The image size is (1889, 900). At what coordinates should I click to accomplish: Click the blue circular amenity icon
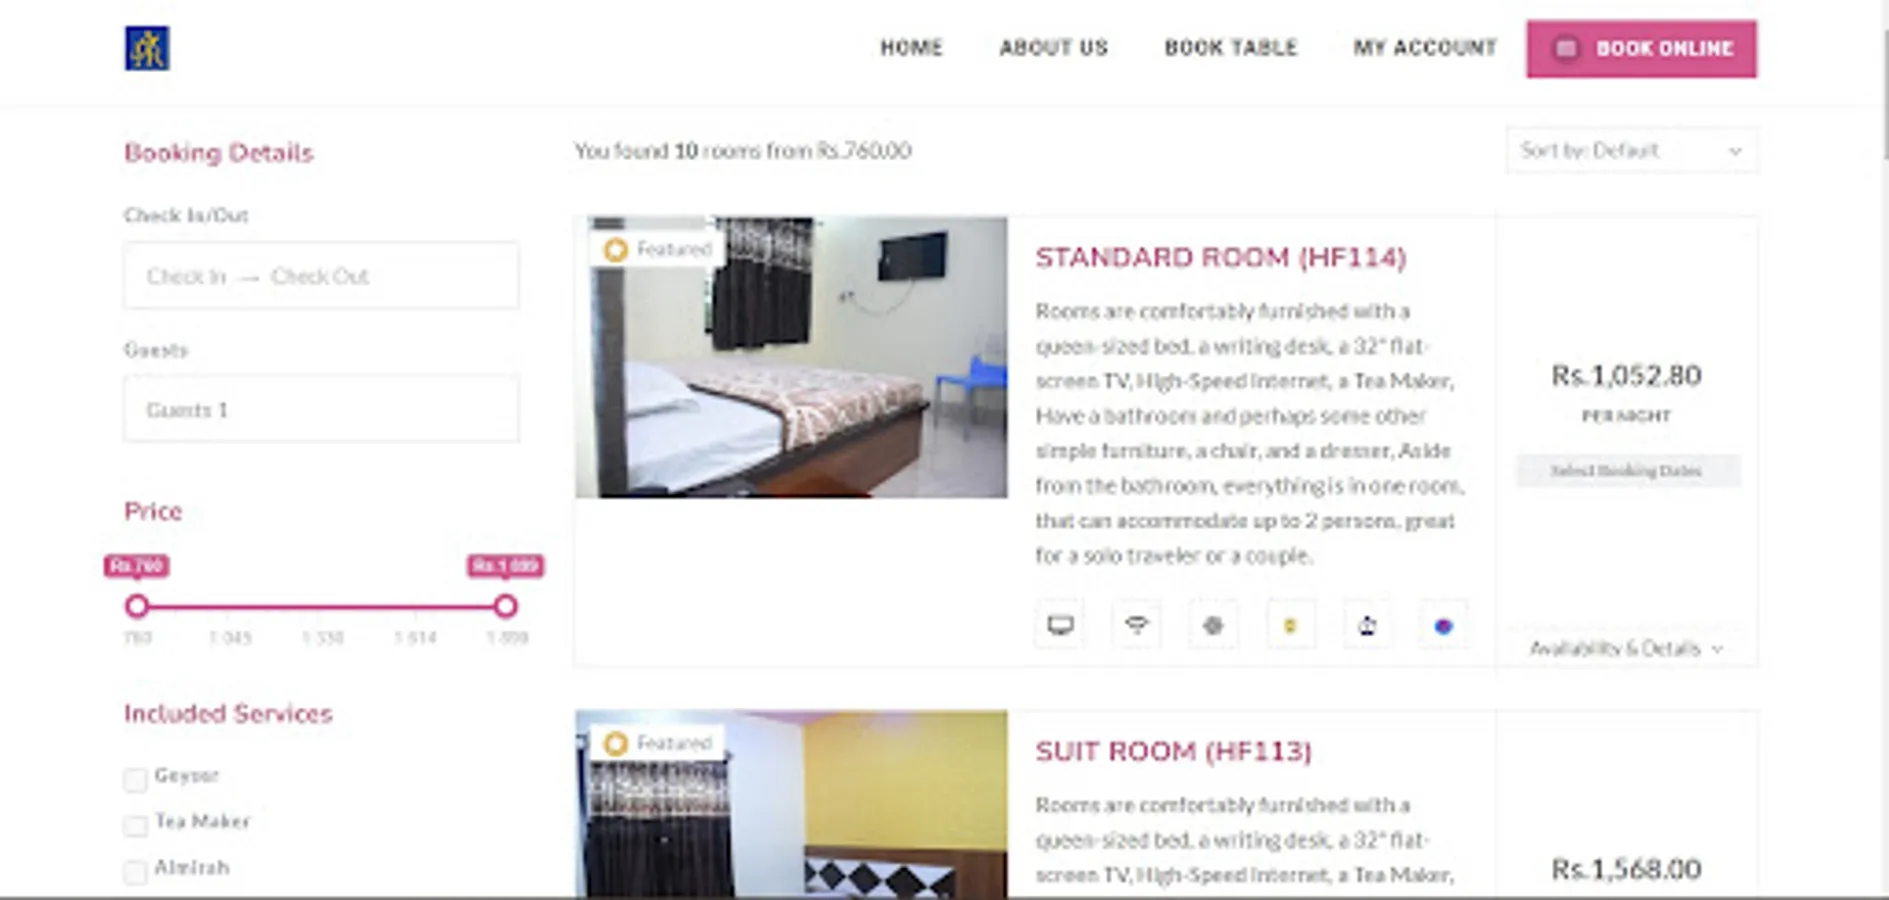1443,626
